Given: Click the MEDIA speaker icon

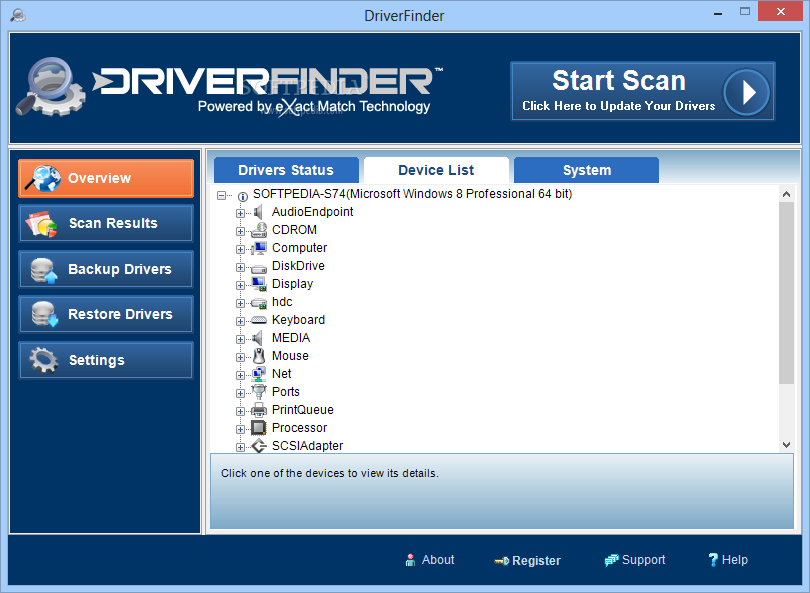Looking at the screenshot, I should [x=258, y=338].
